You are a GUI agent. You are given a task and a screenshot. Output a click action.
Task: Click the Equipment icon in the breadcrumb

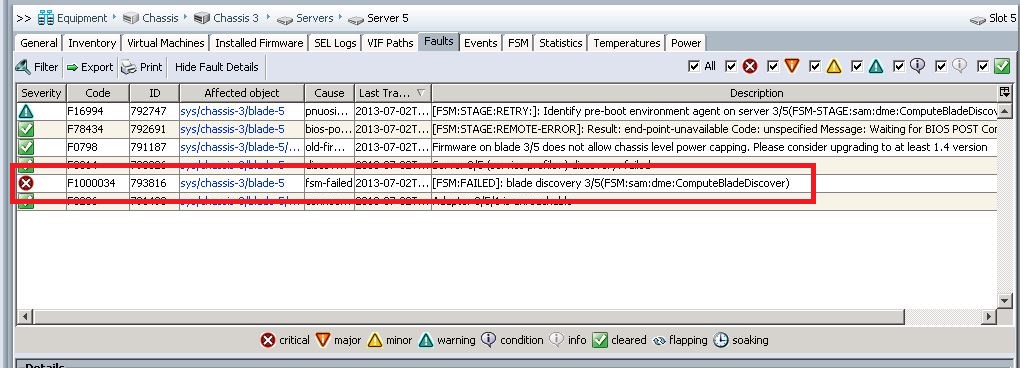(46, 18)
